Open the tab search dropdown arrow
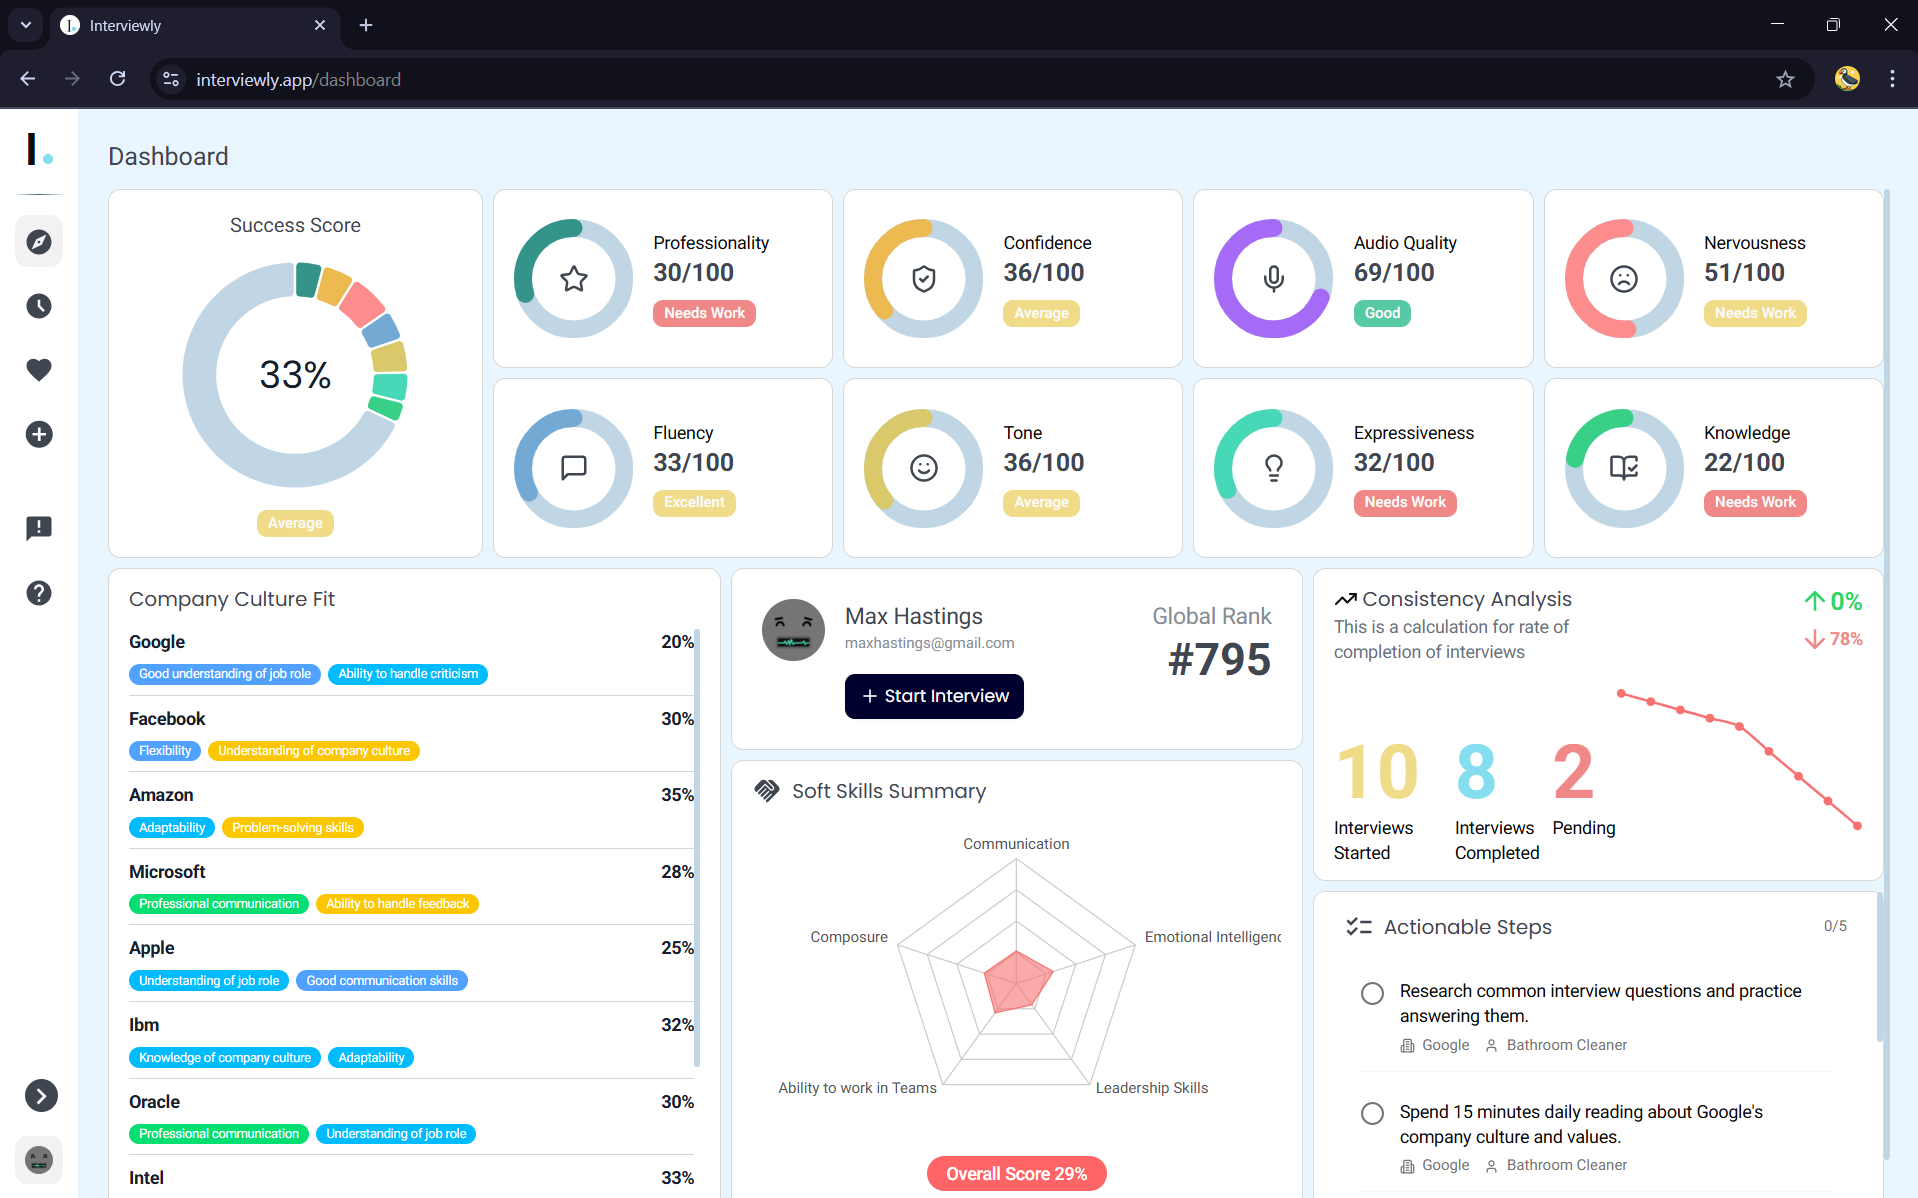1918x1198 pixels. (x=26, y=25)
